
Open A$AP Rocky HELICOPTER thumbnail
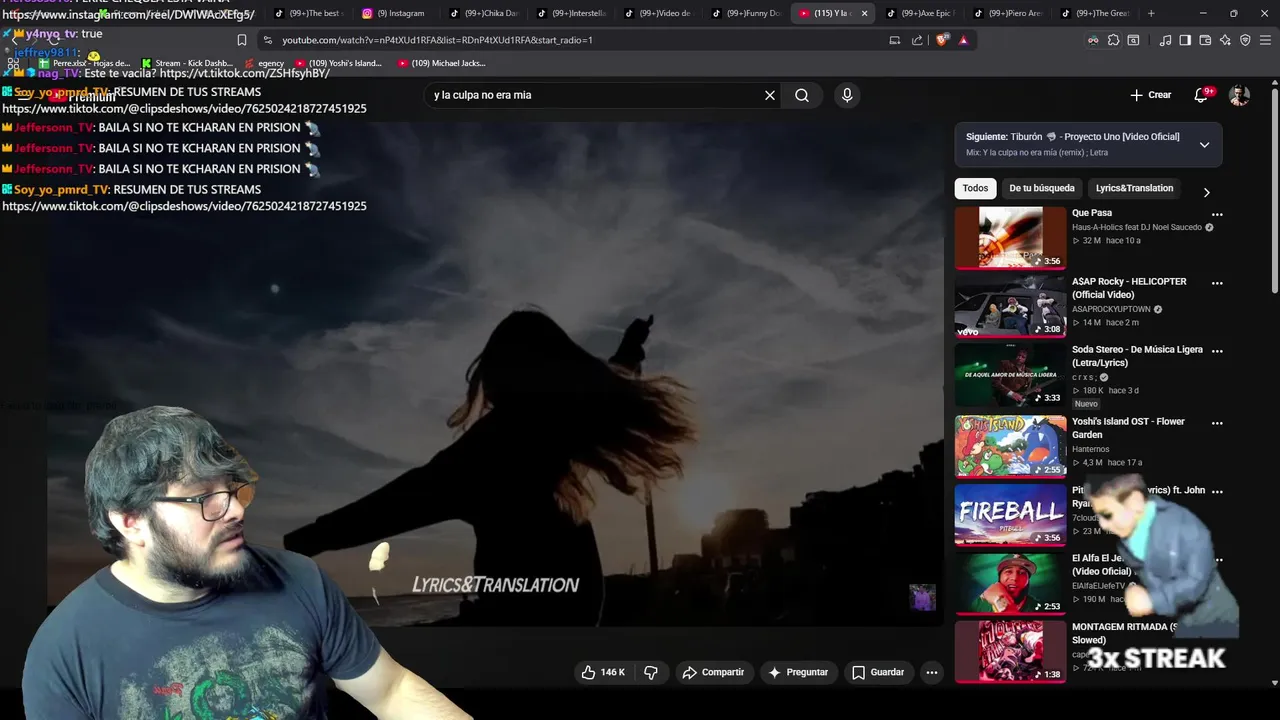pyautogui.click(x=1010, y=307)
